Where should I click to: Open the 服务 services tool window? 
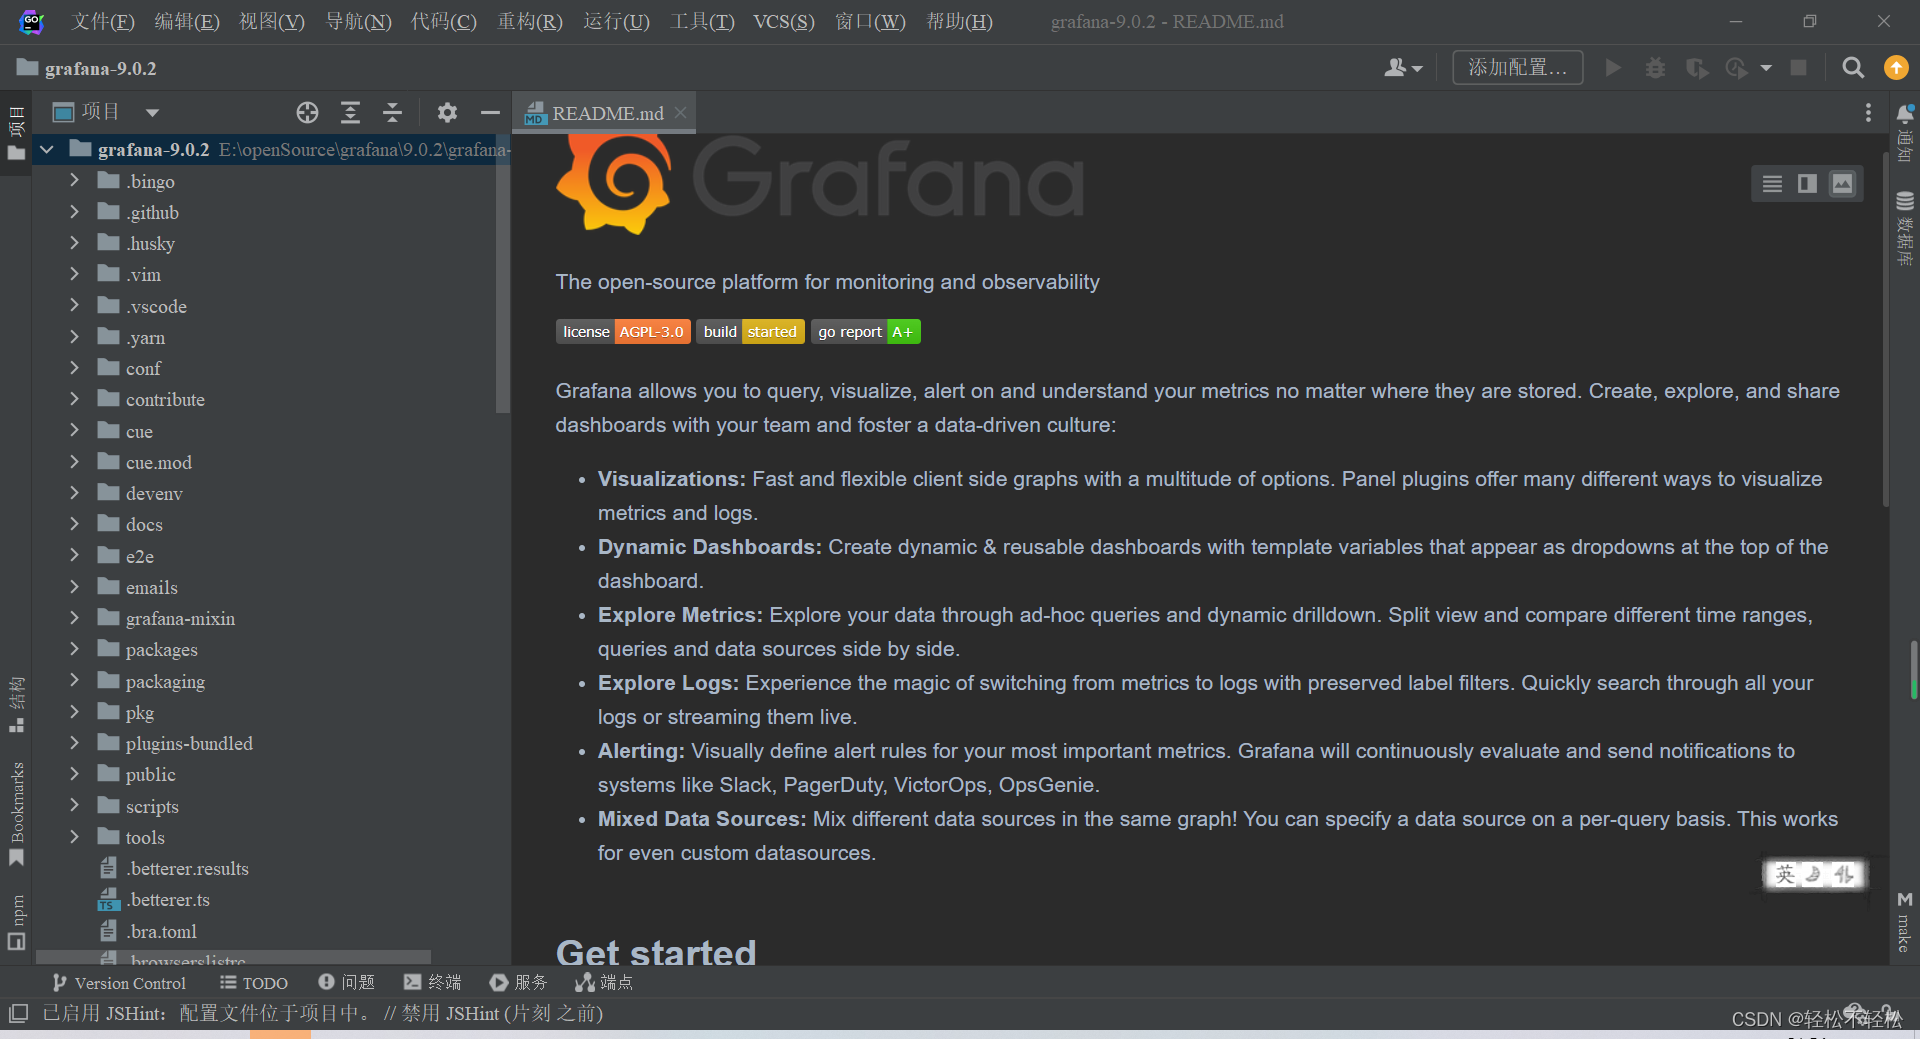click(x=518, y=983)
